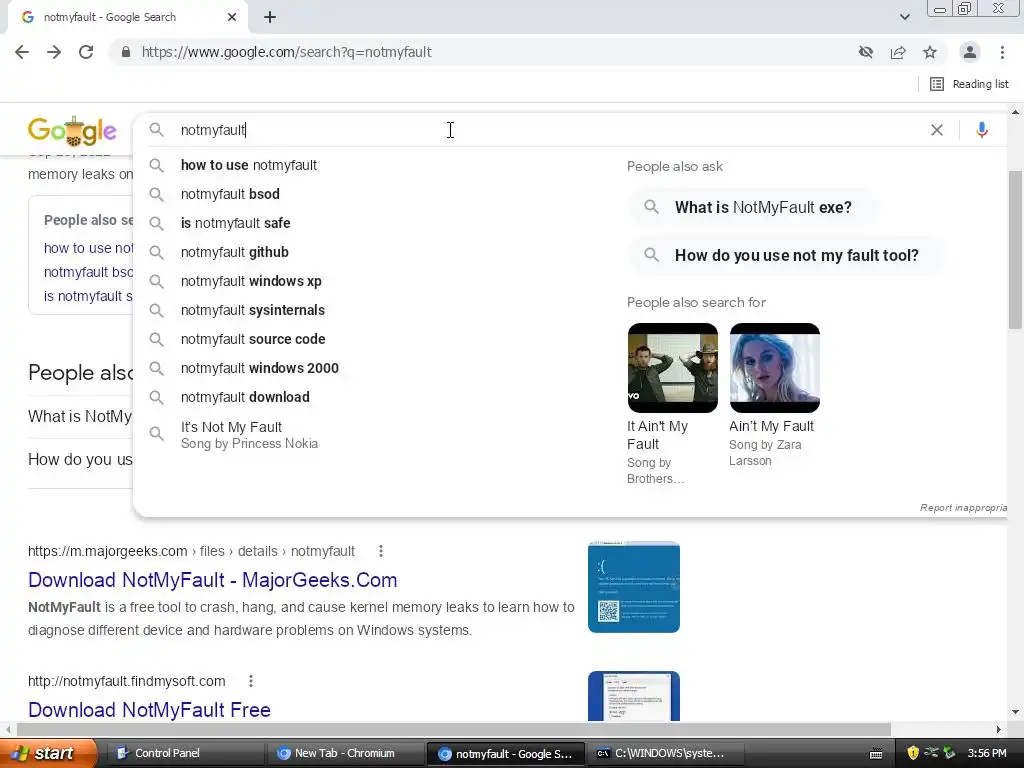Click the blue screen MajorGeeks thumbnail
The image size is (1024, 768).
point(633,587)
